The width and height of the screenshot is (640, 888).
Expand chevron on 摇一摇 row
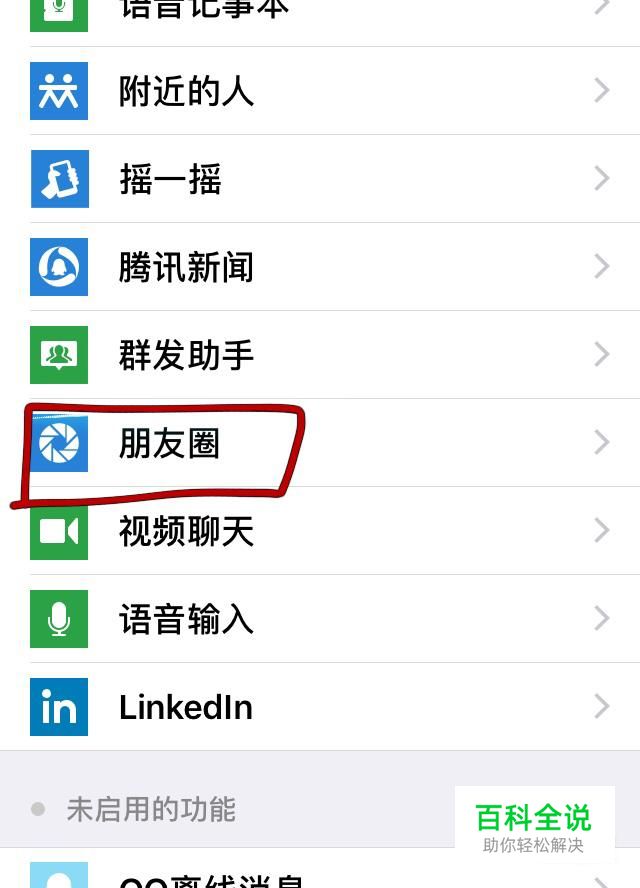pos(601,178)
